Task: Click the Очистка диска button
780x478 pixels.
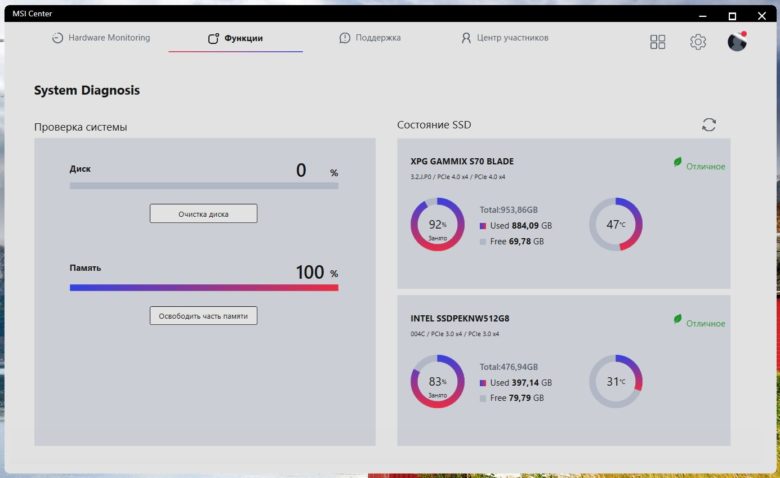Action: [x=203, y=213]
